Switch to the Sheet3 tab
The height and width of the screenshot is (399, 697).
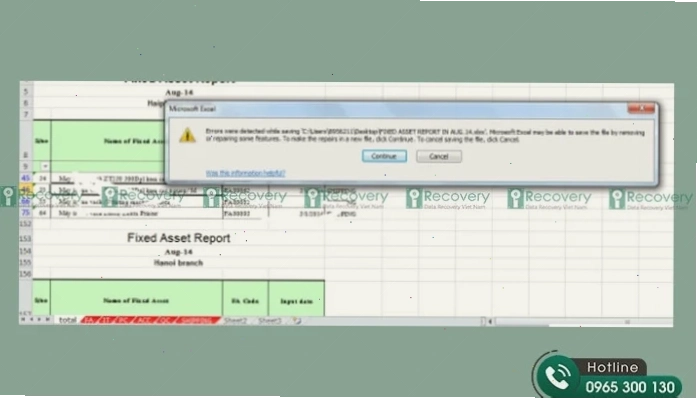click(270, 320)
